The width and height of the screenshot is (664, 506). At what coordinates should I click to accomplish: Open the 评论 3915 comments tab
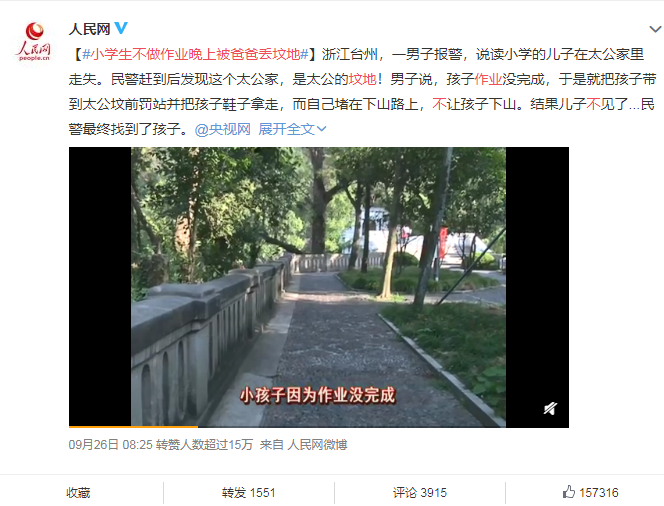tap(420, 492)
